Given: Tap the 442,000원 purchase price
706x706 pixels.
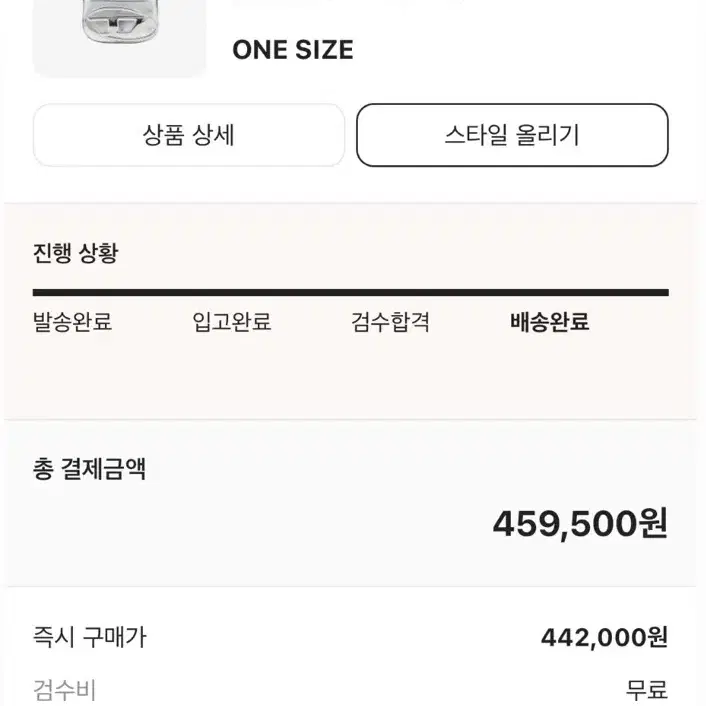Looking at the screenshot, I should coord(604,638).
